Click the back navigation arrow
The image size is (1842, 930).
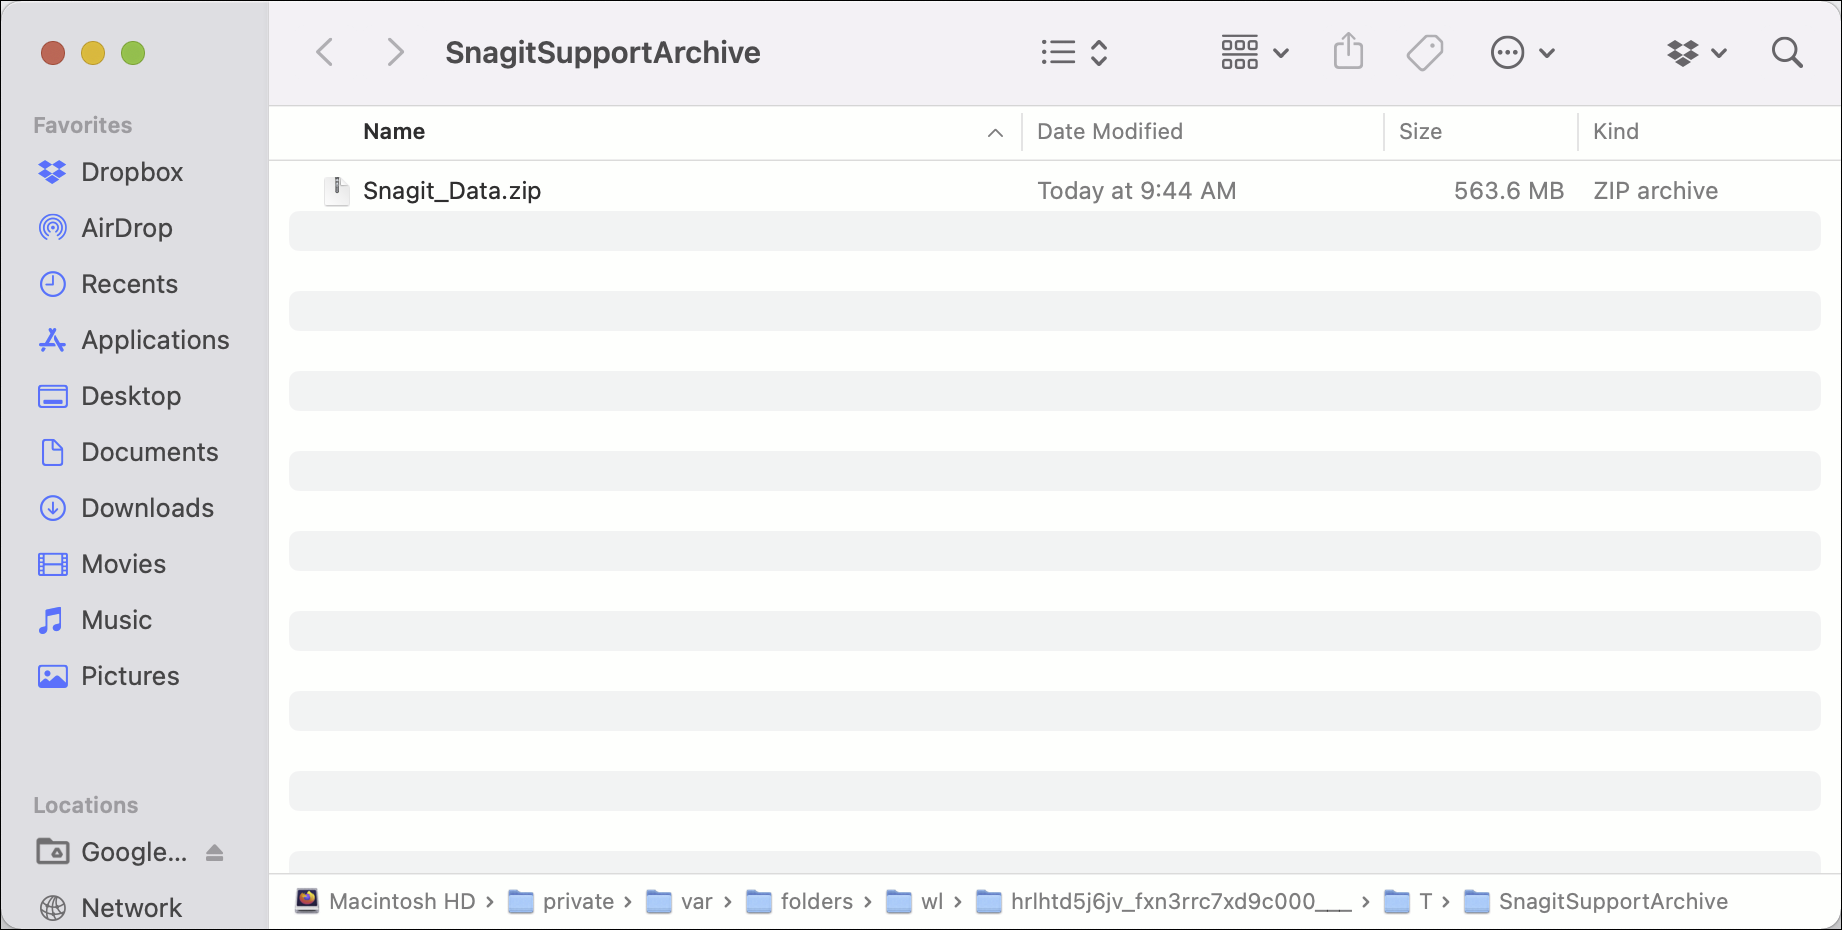[x=325, y=52]
